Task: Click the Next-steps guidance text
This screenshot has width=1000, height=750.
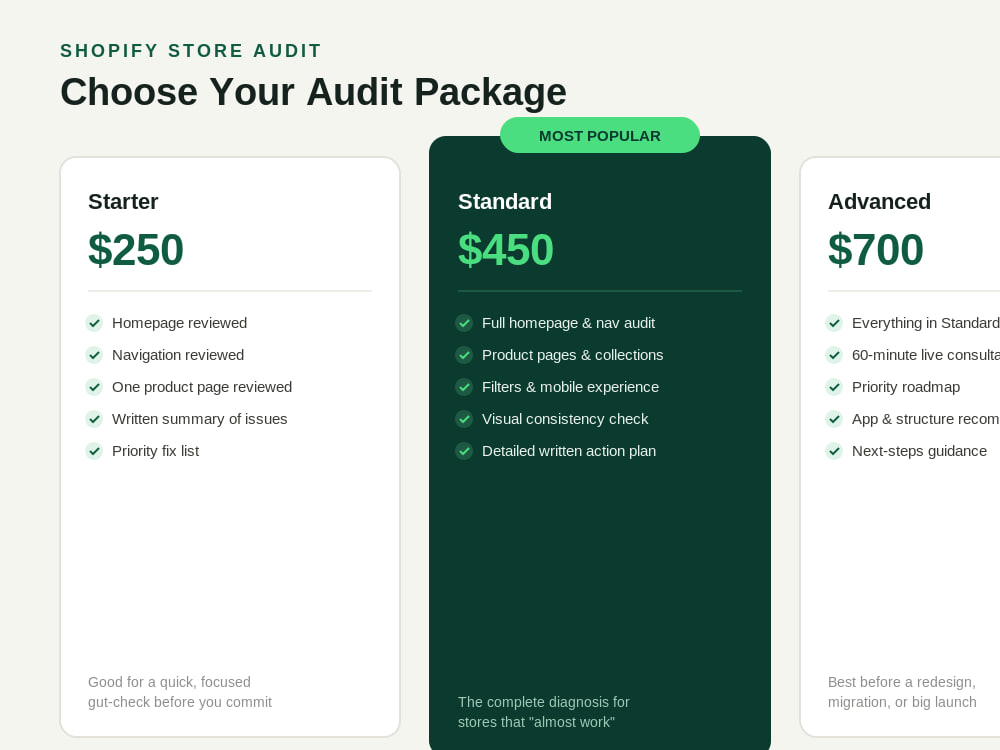Action: coord(920,451)
